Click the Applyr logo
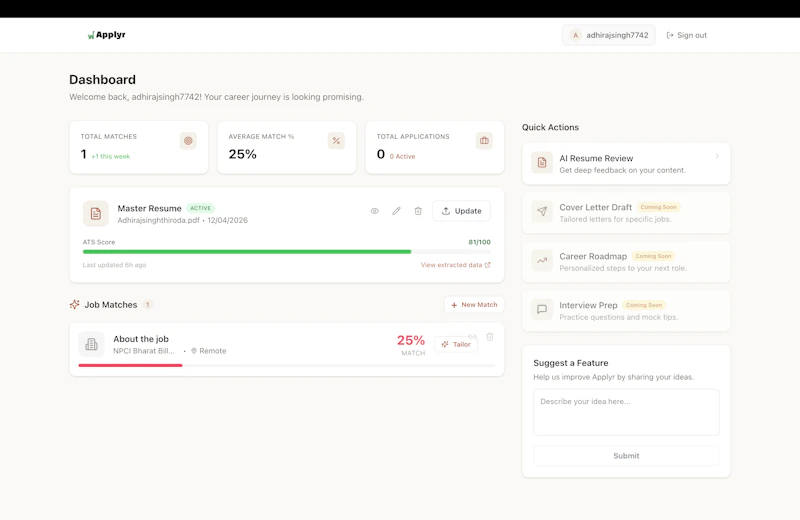The width and height of the screenshot is (800, 520). coord(106,35)
